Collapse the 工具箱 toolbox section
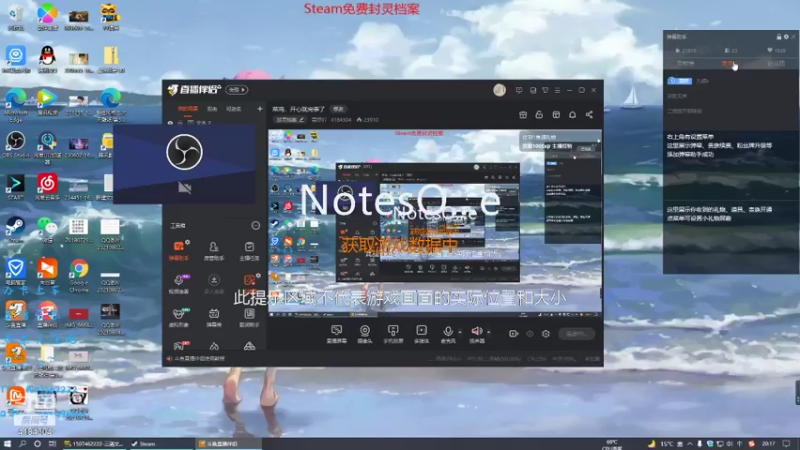 click(256, 226)
